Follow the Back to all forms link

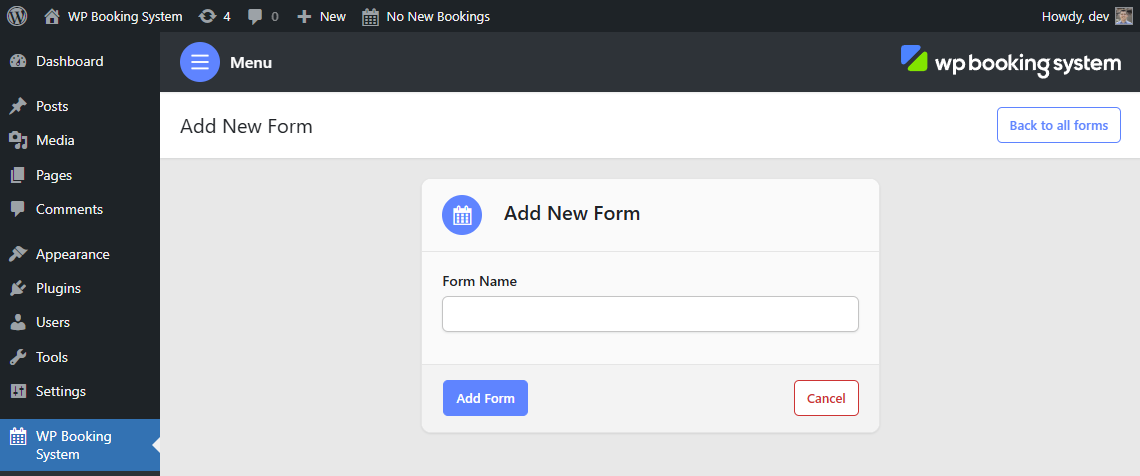coord(1059,126)
